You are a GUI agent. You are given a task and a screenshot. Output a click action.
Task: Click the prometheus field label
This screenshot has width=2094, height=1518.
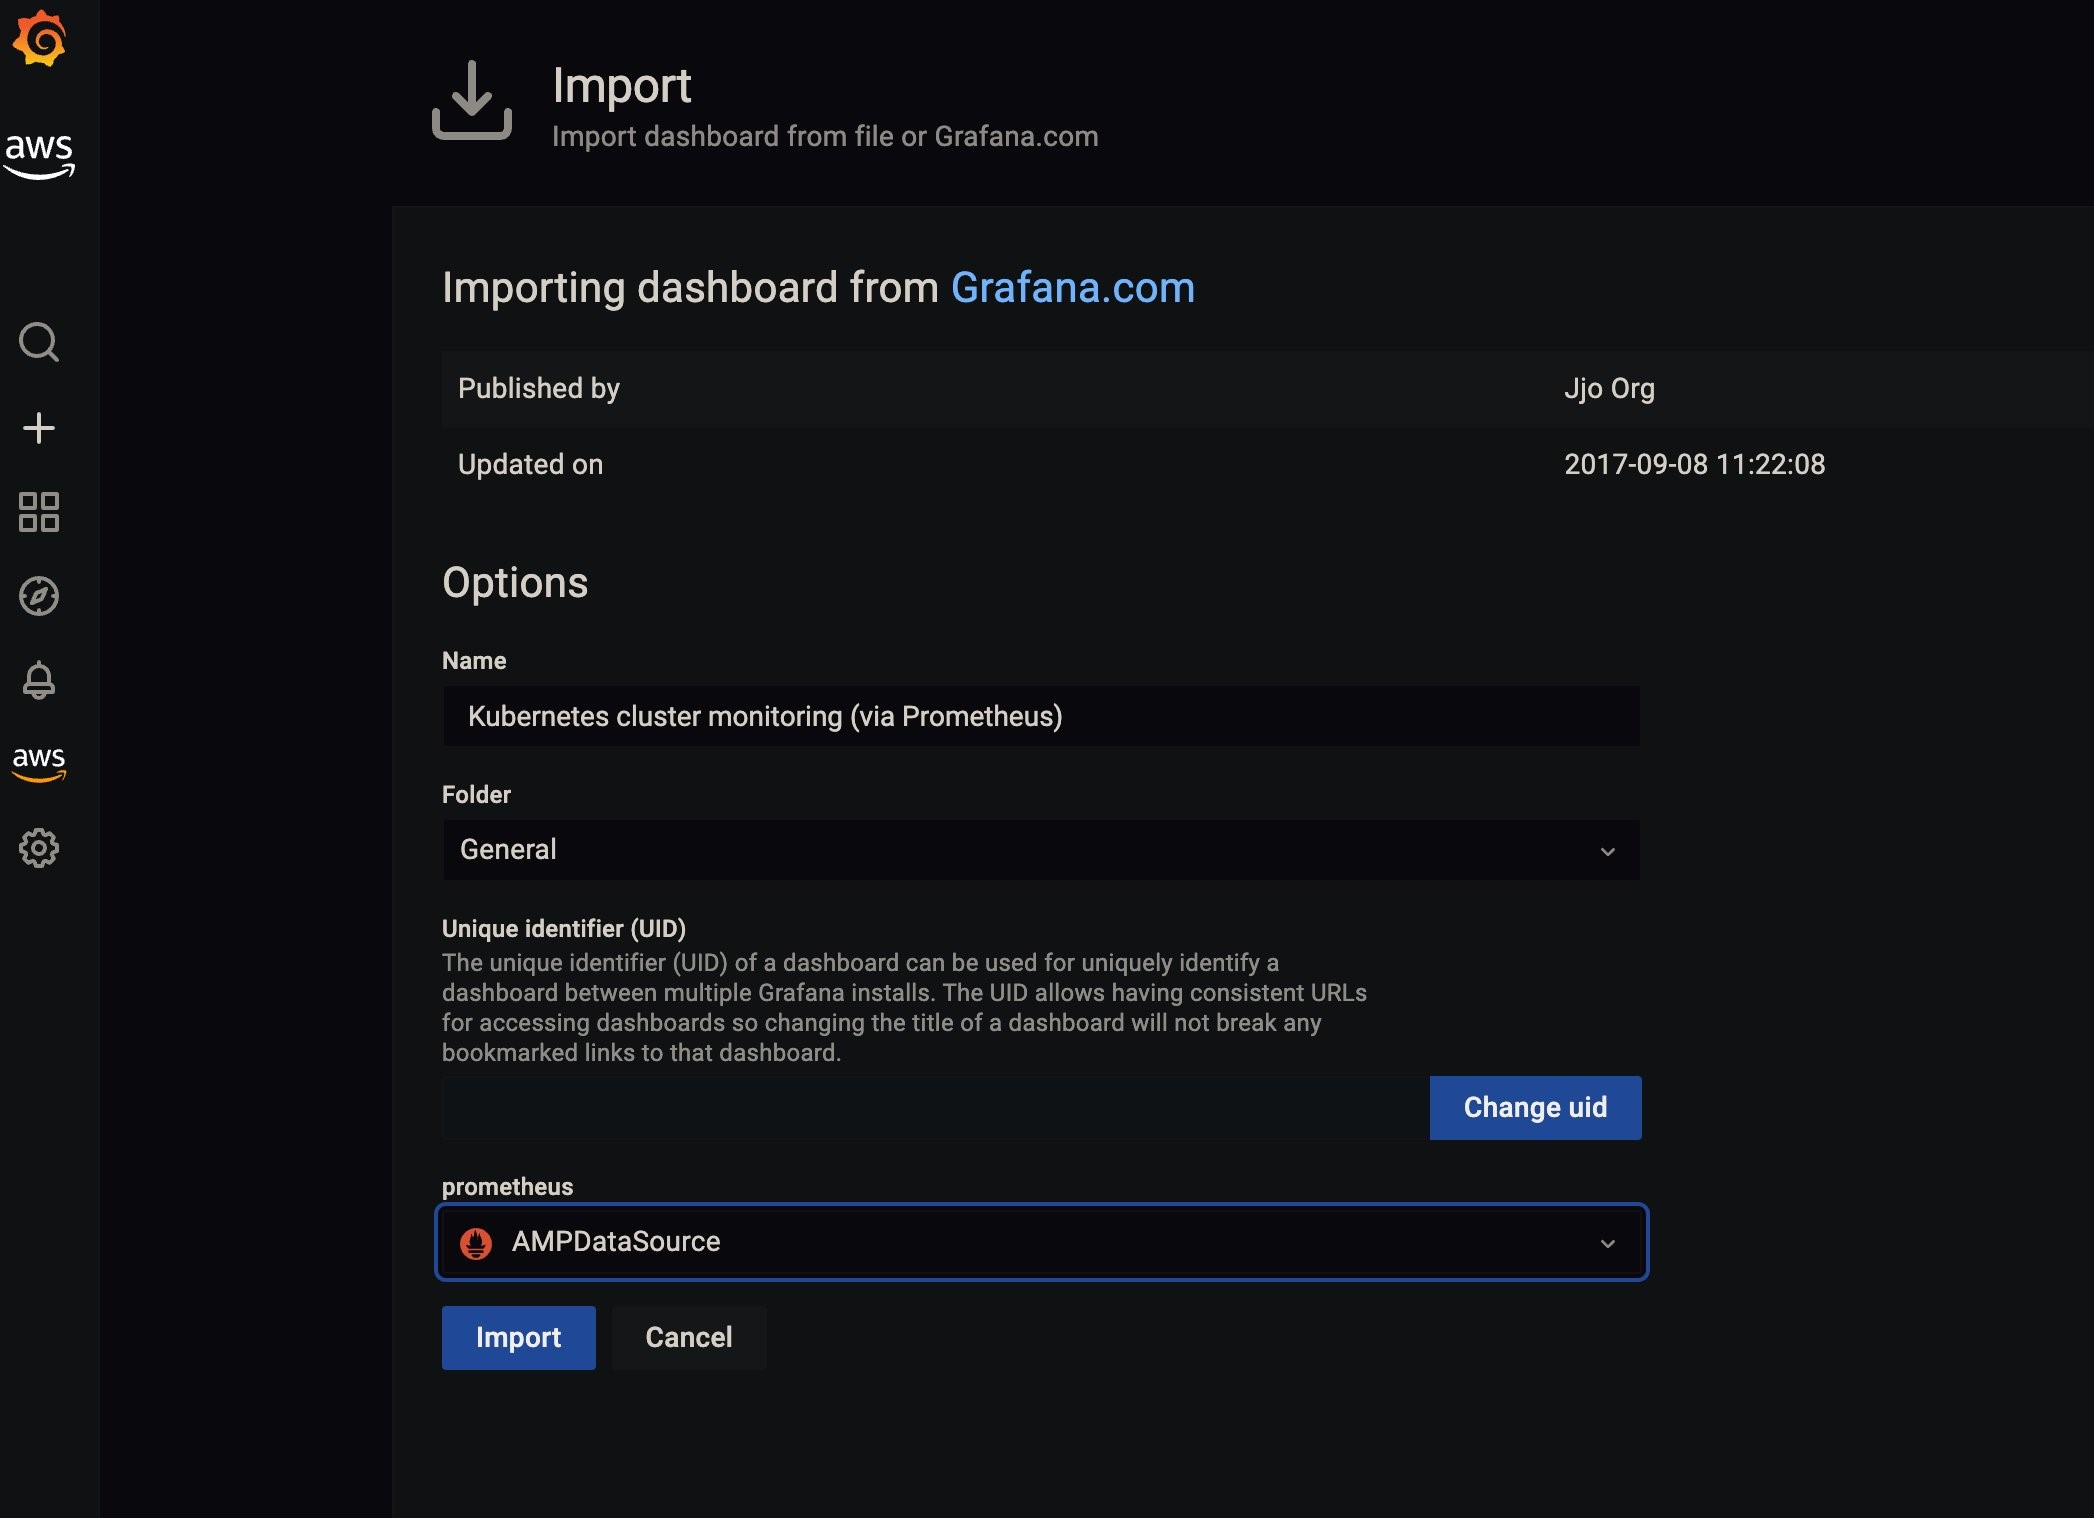point(508,1187)
